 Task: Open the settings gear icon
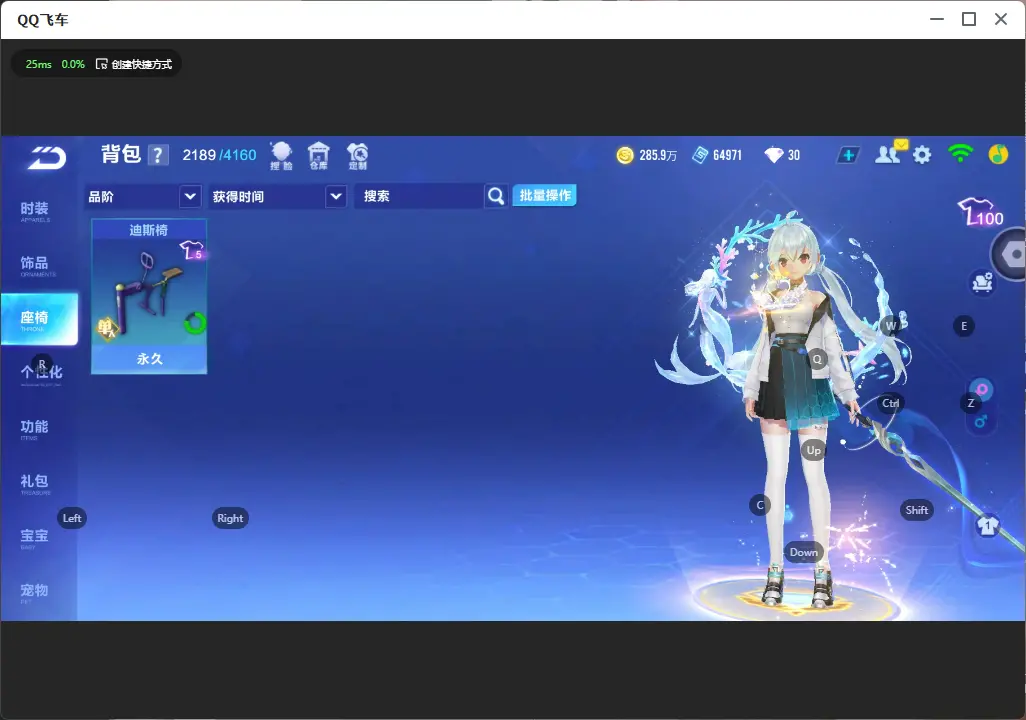[922, 155]
